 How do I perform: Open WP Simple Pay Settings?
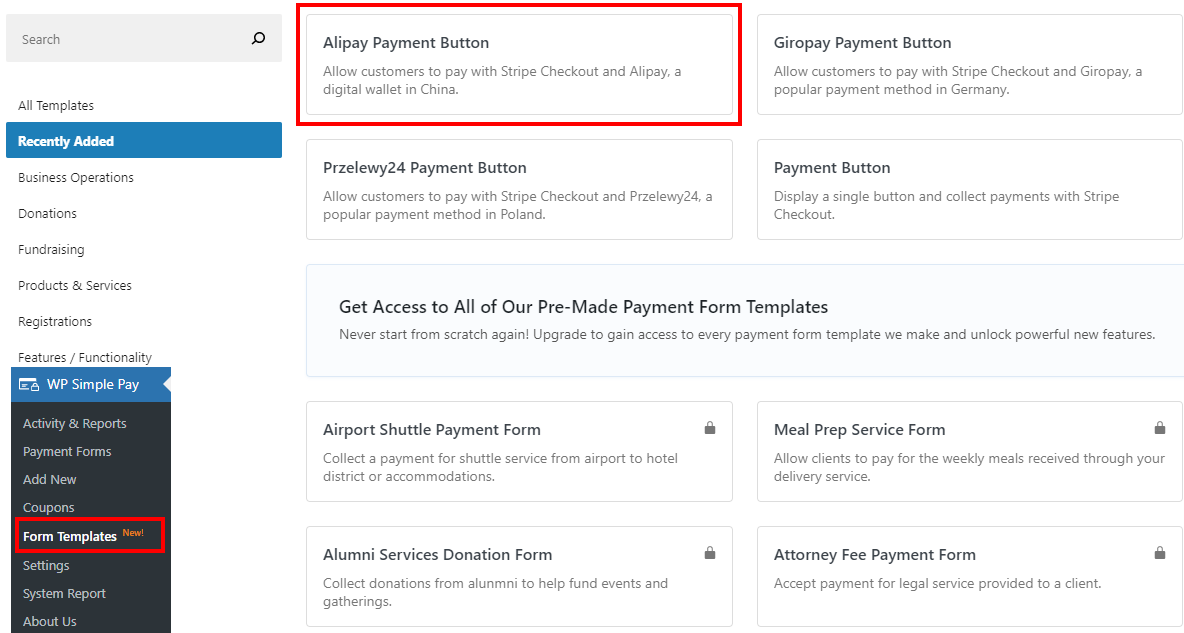click(x=46, y=565)
